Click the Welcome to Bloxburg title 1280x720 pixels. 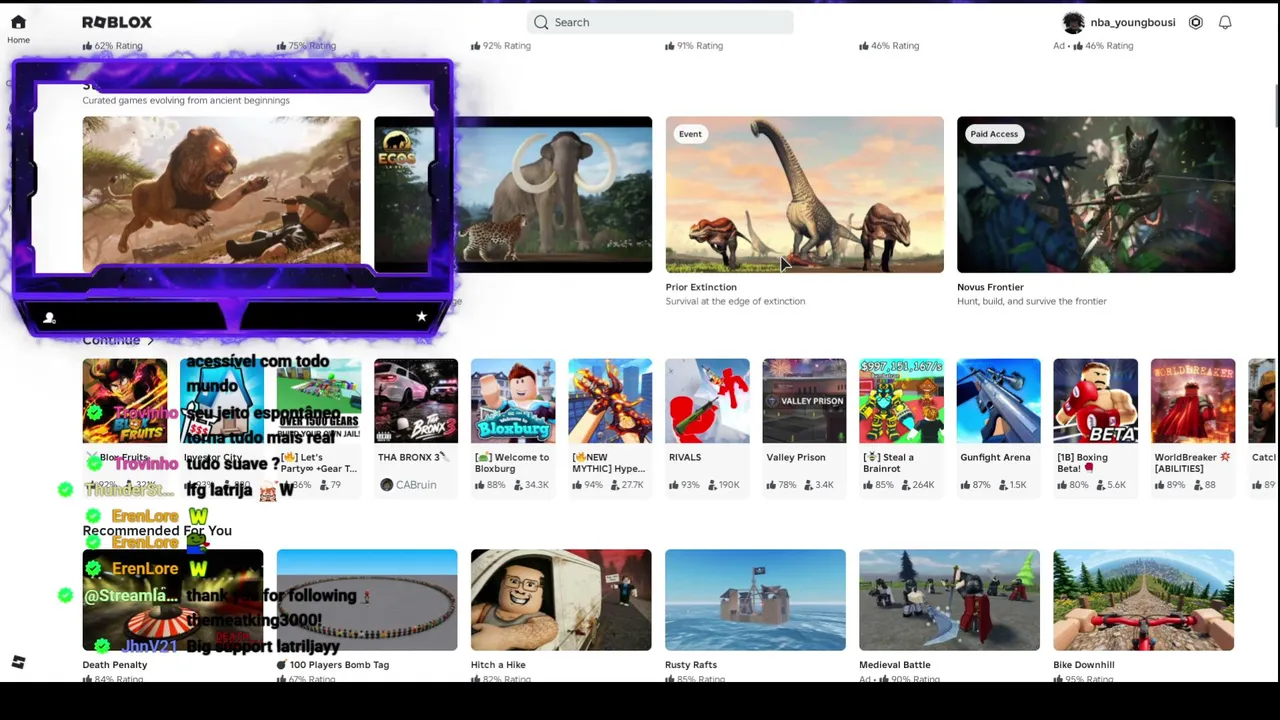tap(512, 463)
